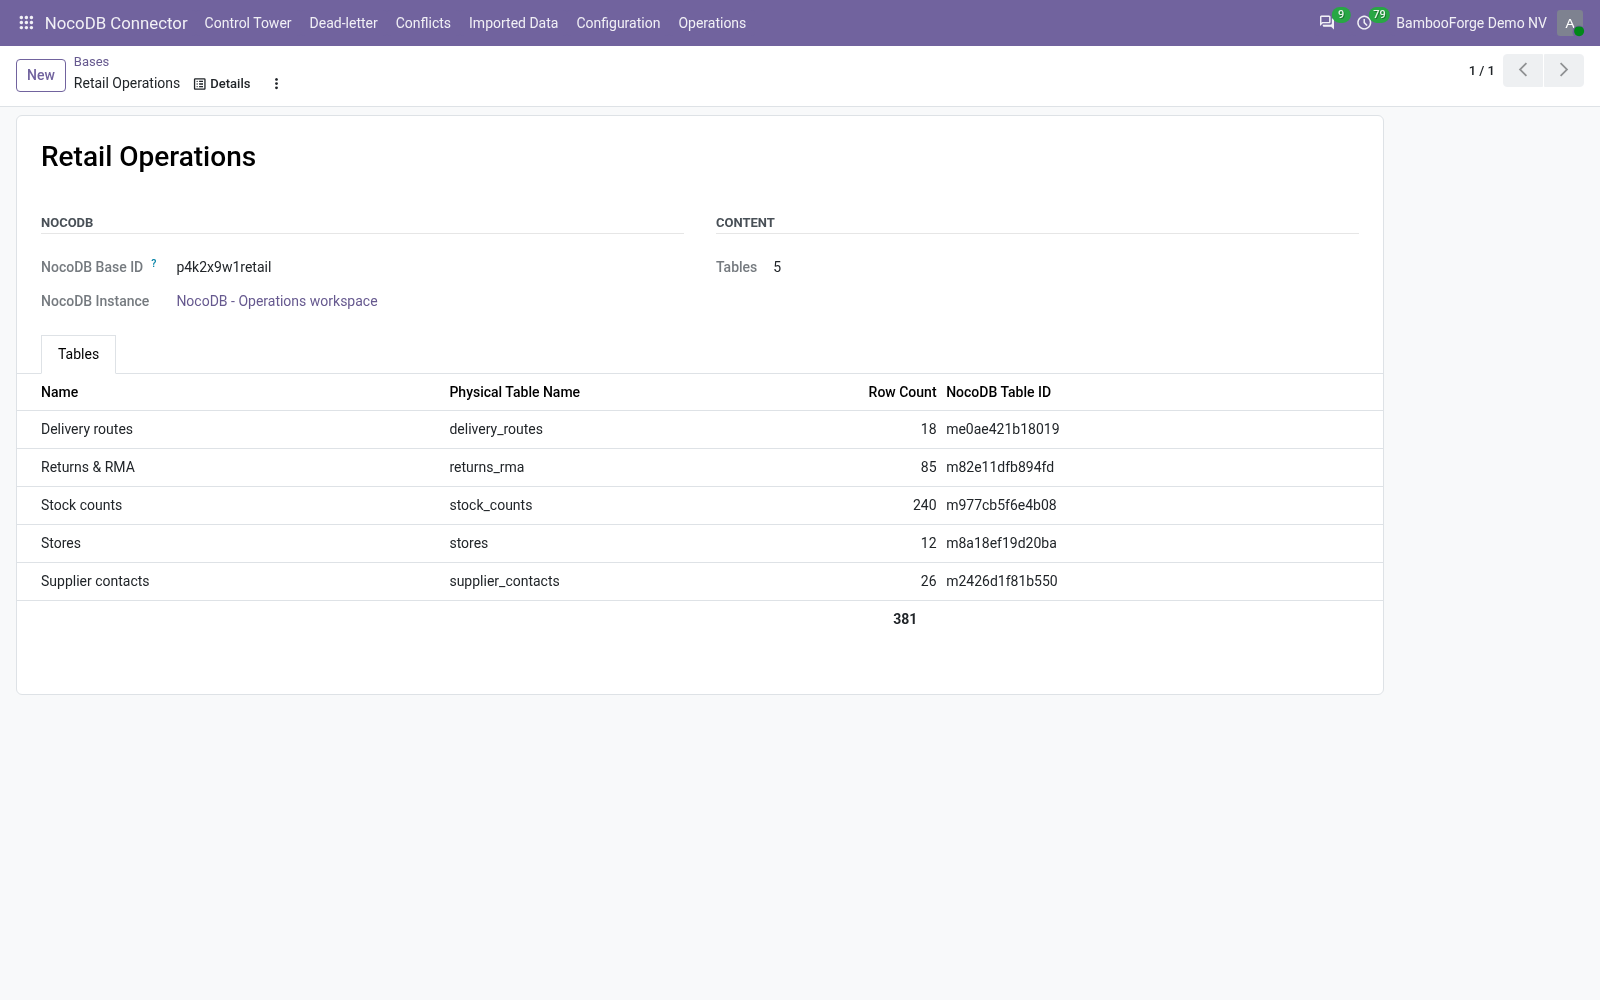This screenshot has width=1600, height=1000.
Task: Click the New button
Action: coord(41,75)
